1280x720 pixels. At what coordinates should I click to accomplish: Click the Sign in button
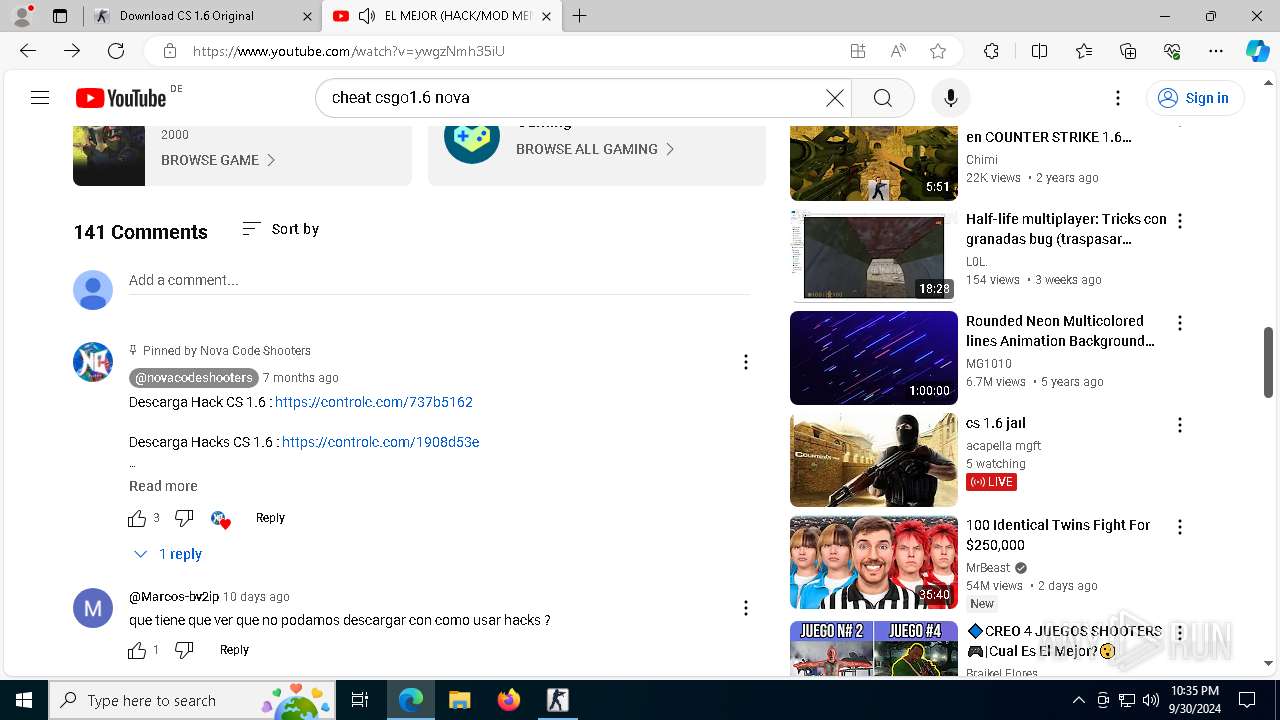(1194, 97)
